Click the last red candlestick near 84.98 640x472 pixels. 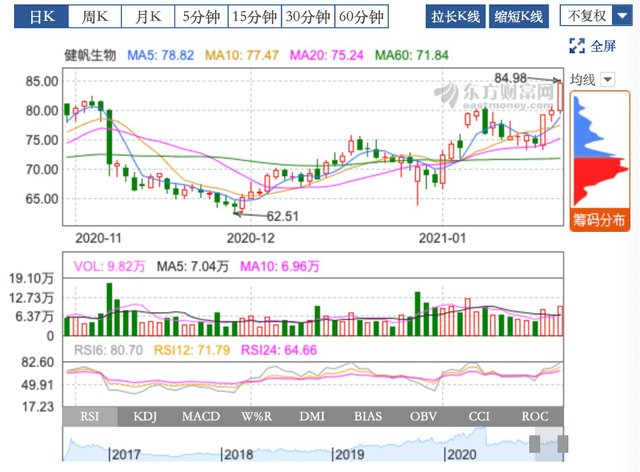click(561, 97)
